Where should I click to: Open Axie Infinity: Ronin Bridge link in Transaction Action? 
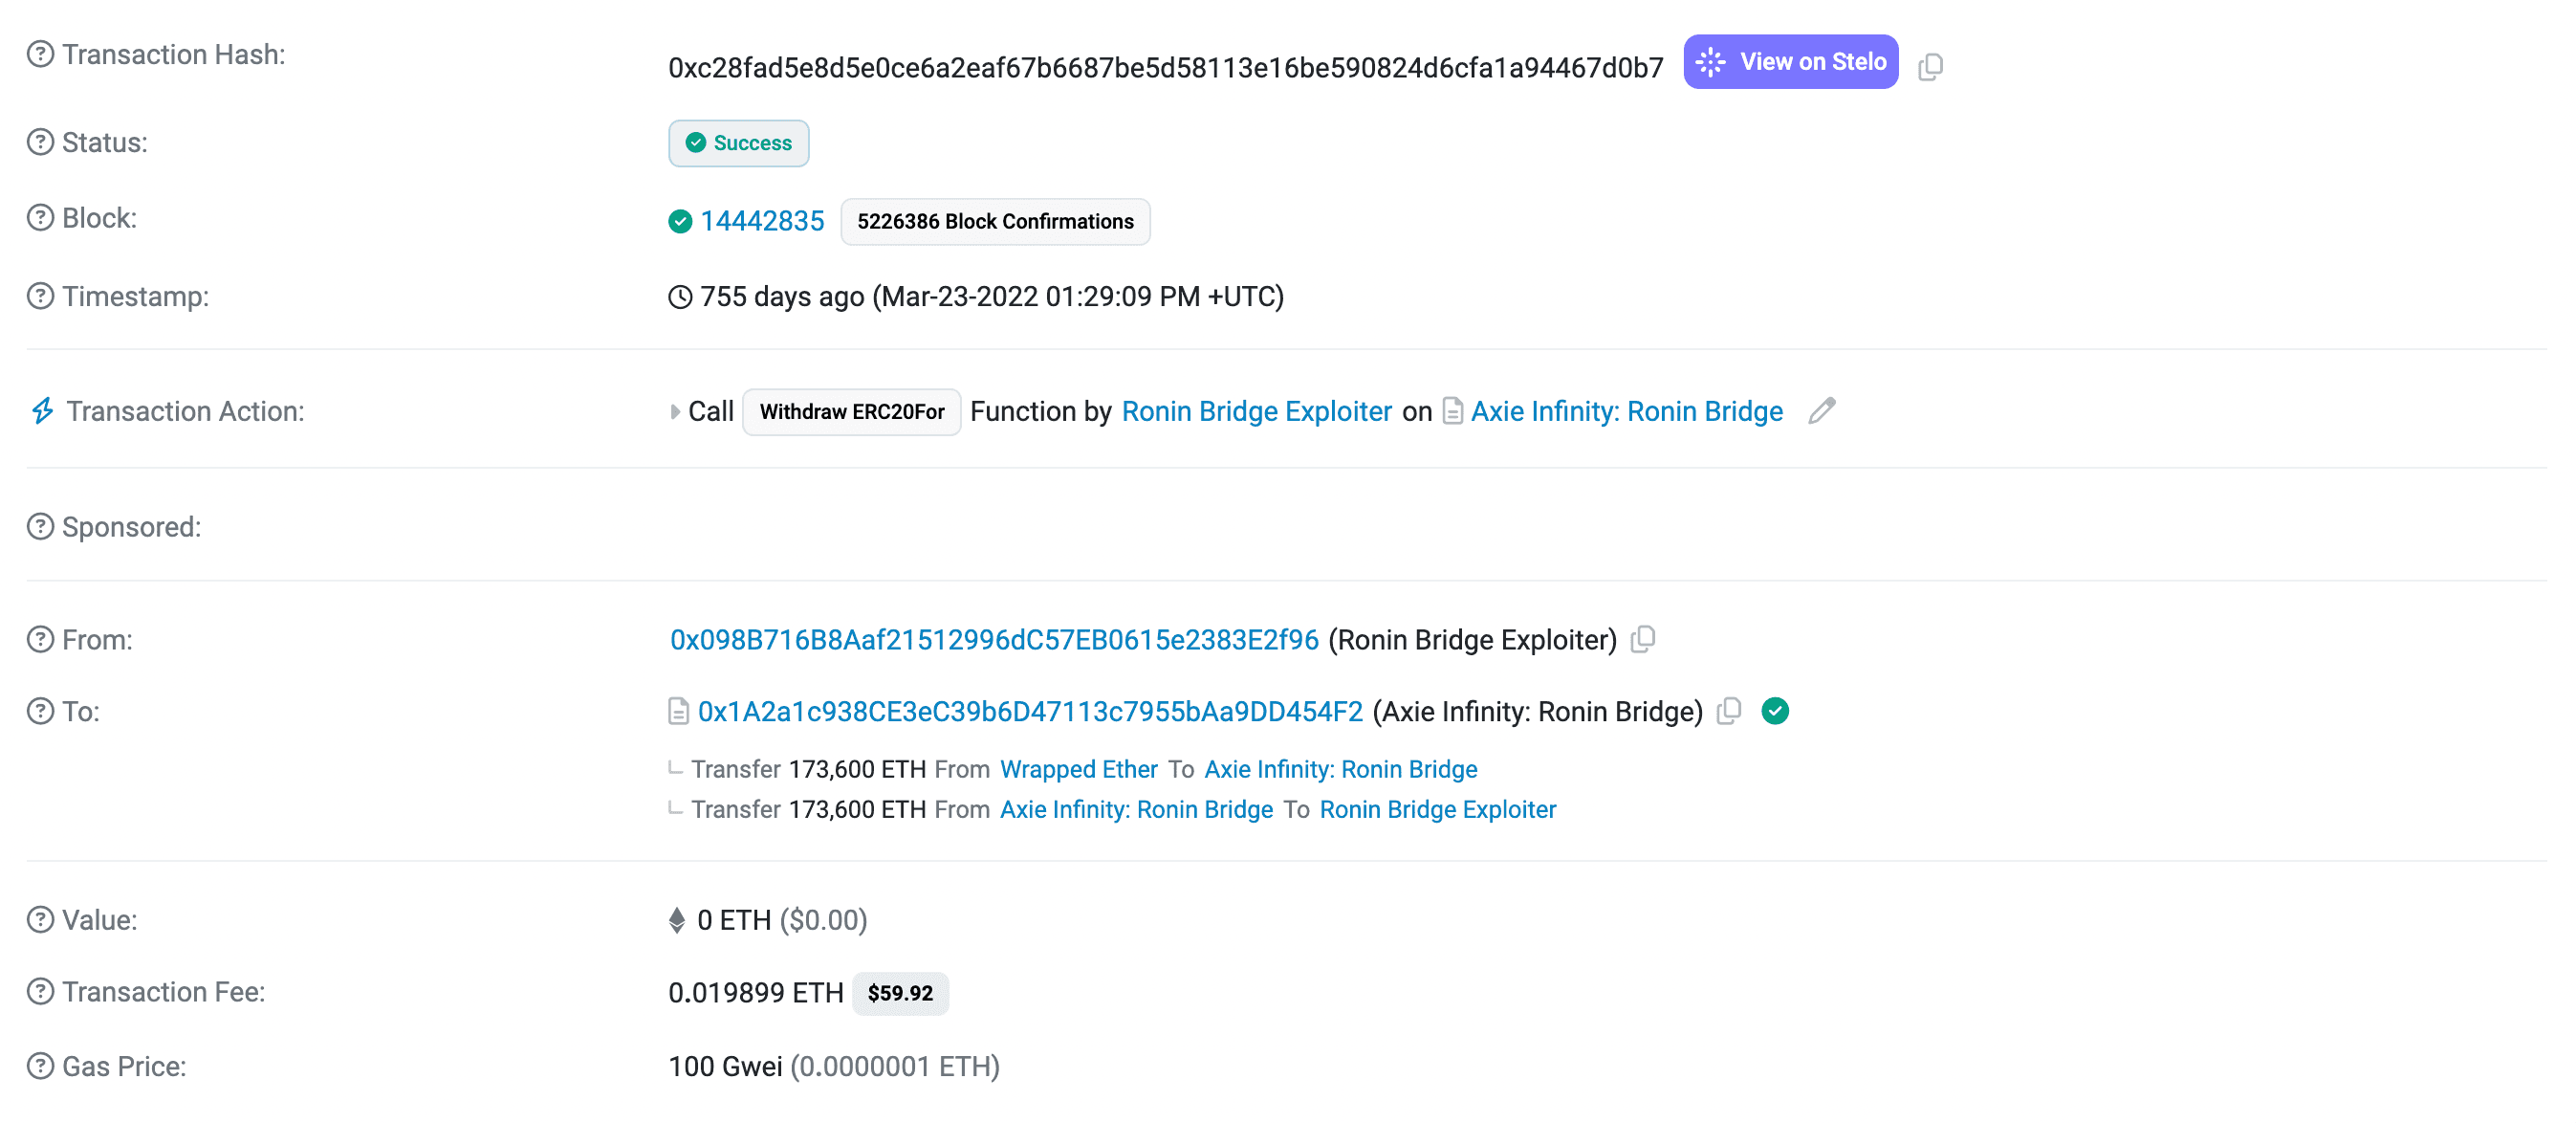coord(1626,411)
